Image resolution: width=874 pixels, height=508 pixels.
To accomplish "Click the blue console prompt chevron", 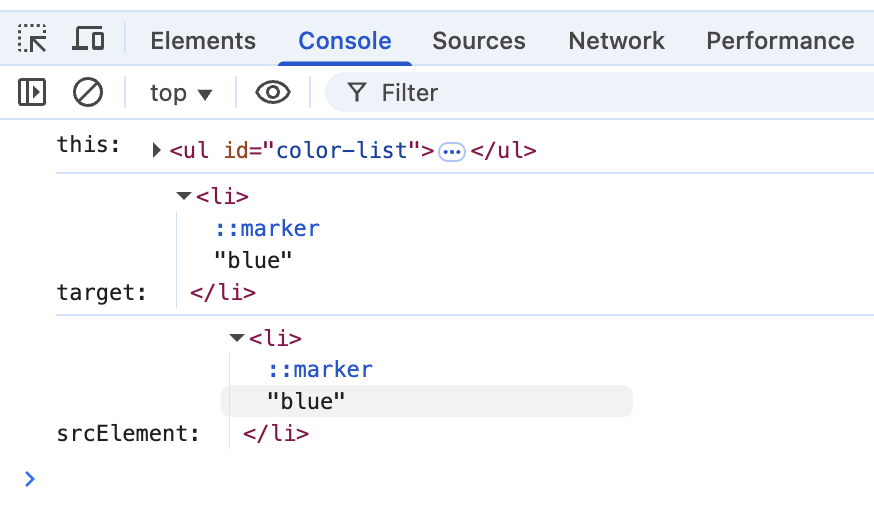I will [x=29, y=479].
